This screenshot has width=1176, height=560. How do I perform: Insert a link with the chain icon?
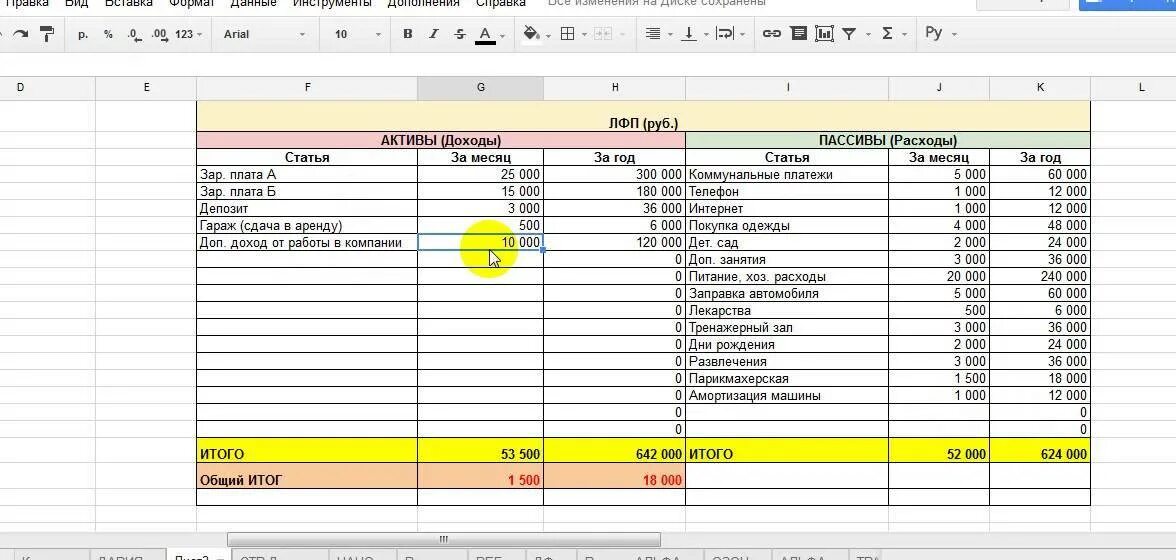(x=772, y=34)
